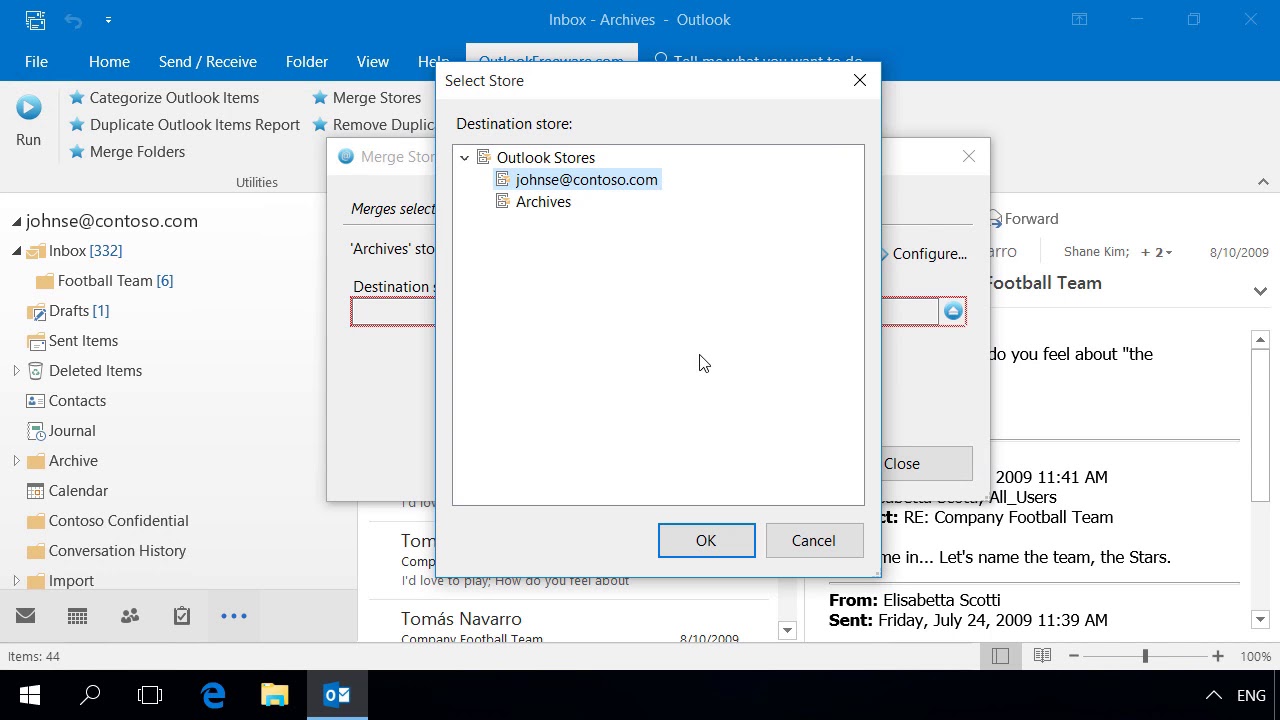The width and height of the screenshot is (1280, 720).
Task: Click the Mail envelope icon in navigation bar
Action: (x=26, y=616)
